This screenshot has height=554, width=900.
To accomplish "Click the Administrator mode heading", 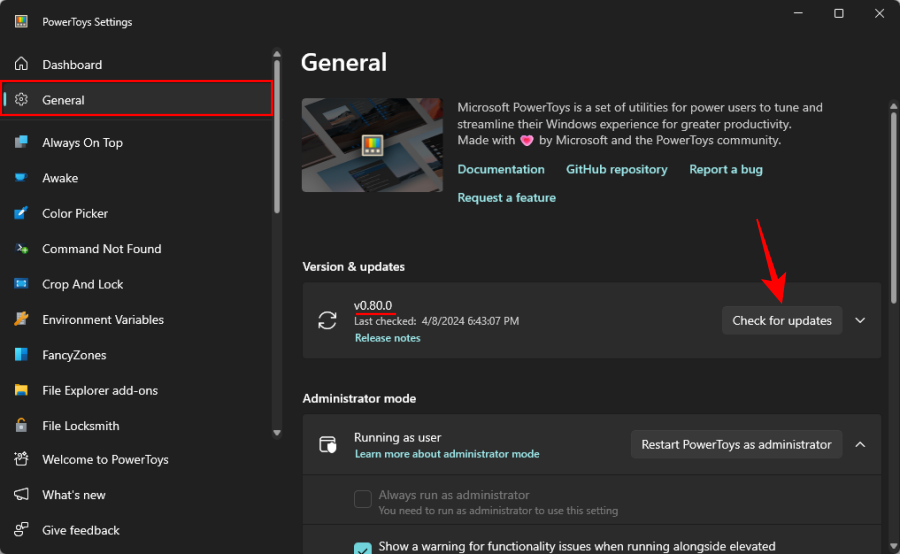I will click(x=359, y=398).
